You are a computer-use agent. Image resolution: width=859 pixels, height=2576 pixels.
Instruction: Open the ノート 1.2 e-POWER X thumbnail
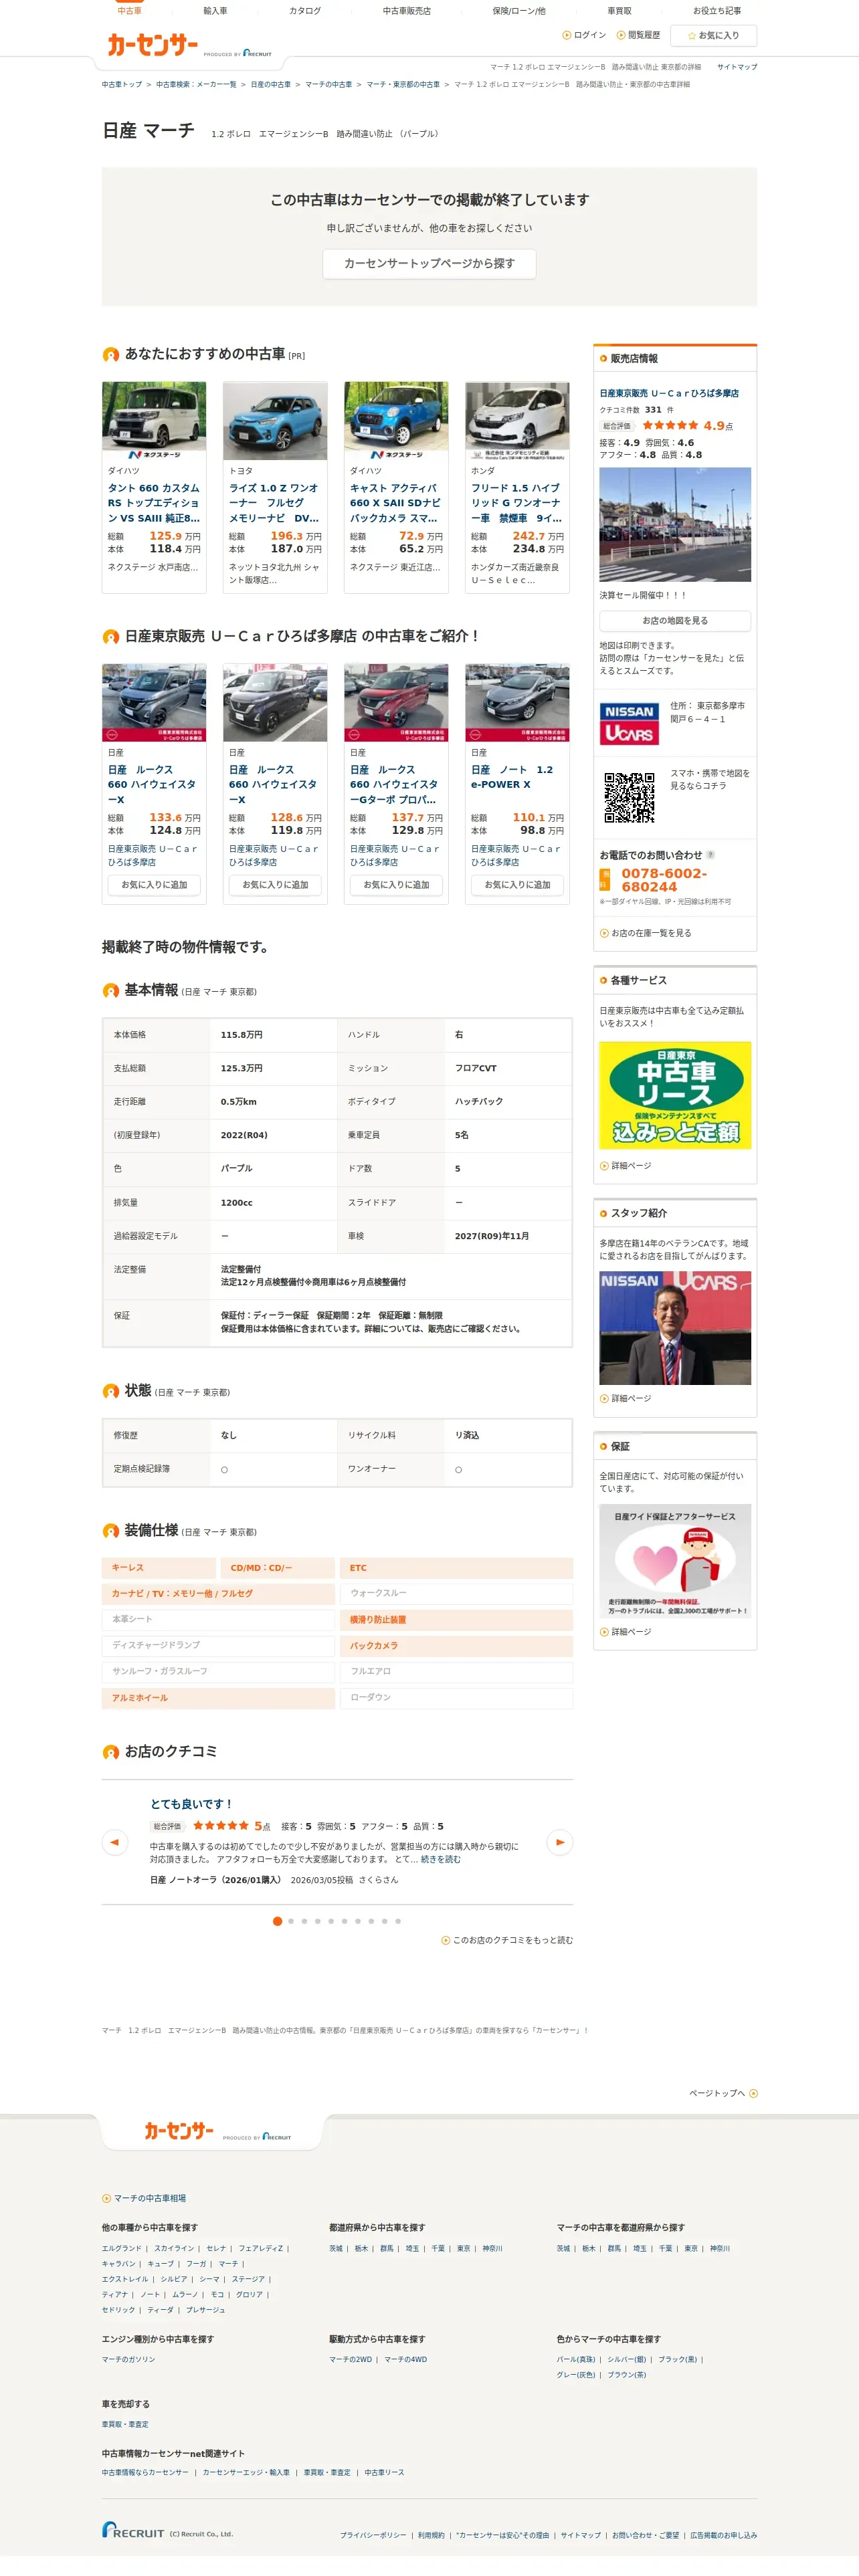pos(517,702)
